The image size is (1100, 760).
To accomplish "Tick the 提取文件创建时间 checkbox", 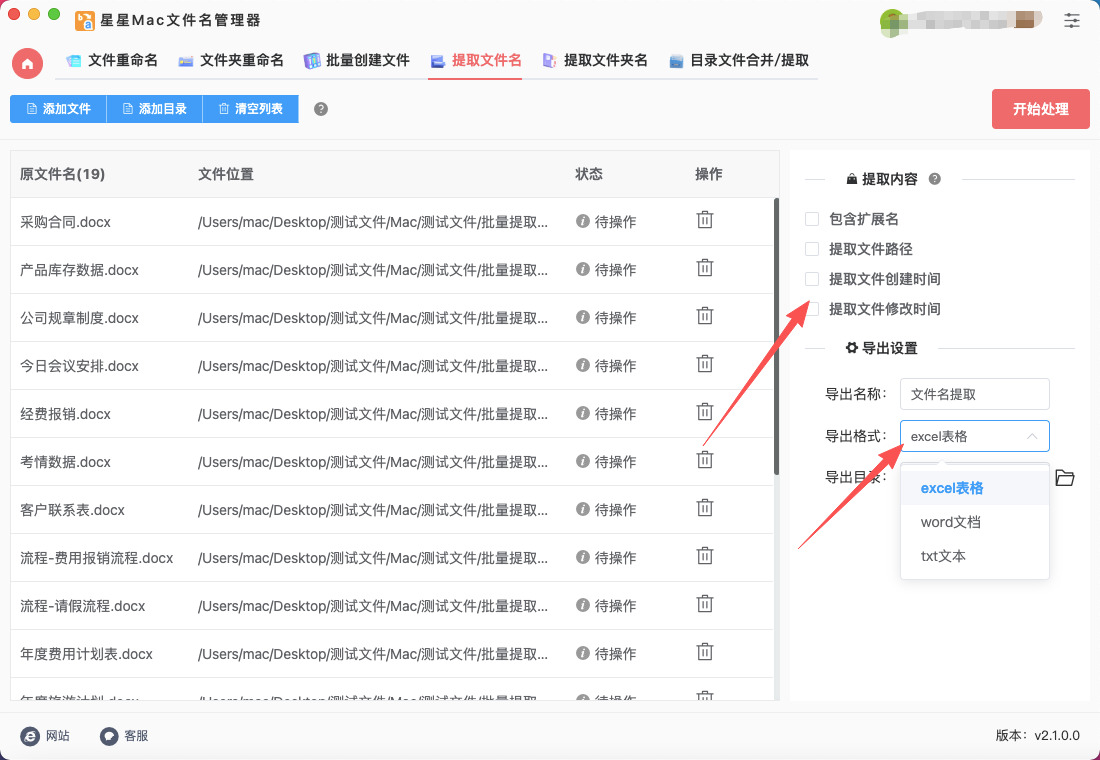I will coord(812,279).
